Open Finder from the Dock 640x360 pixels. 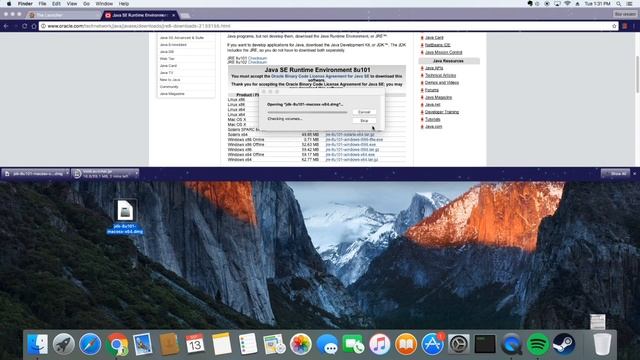37,344
